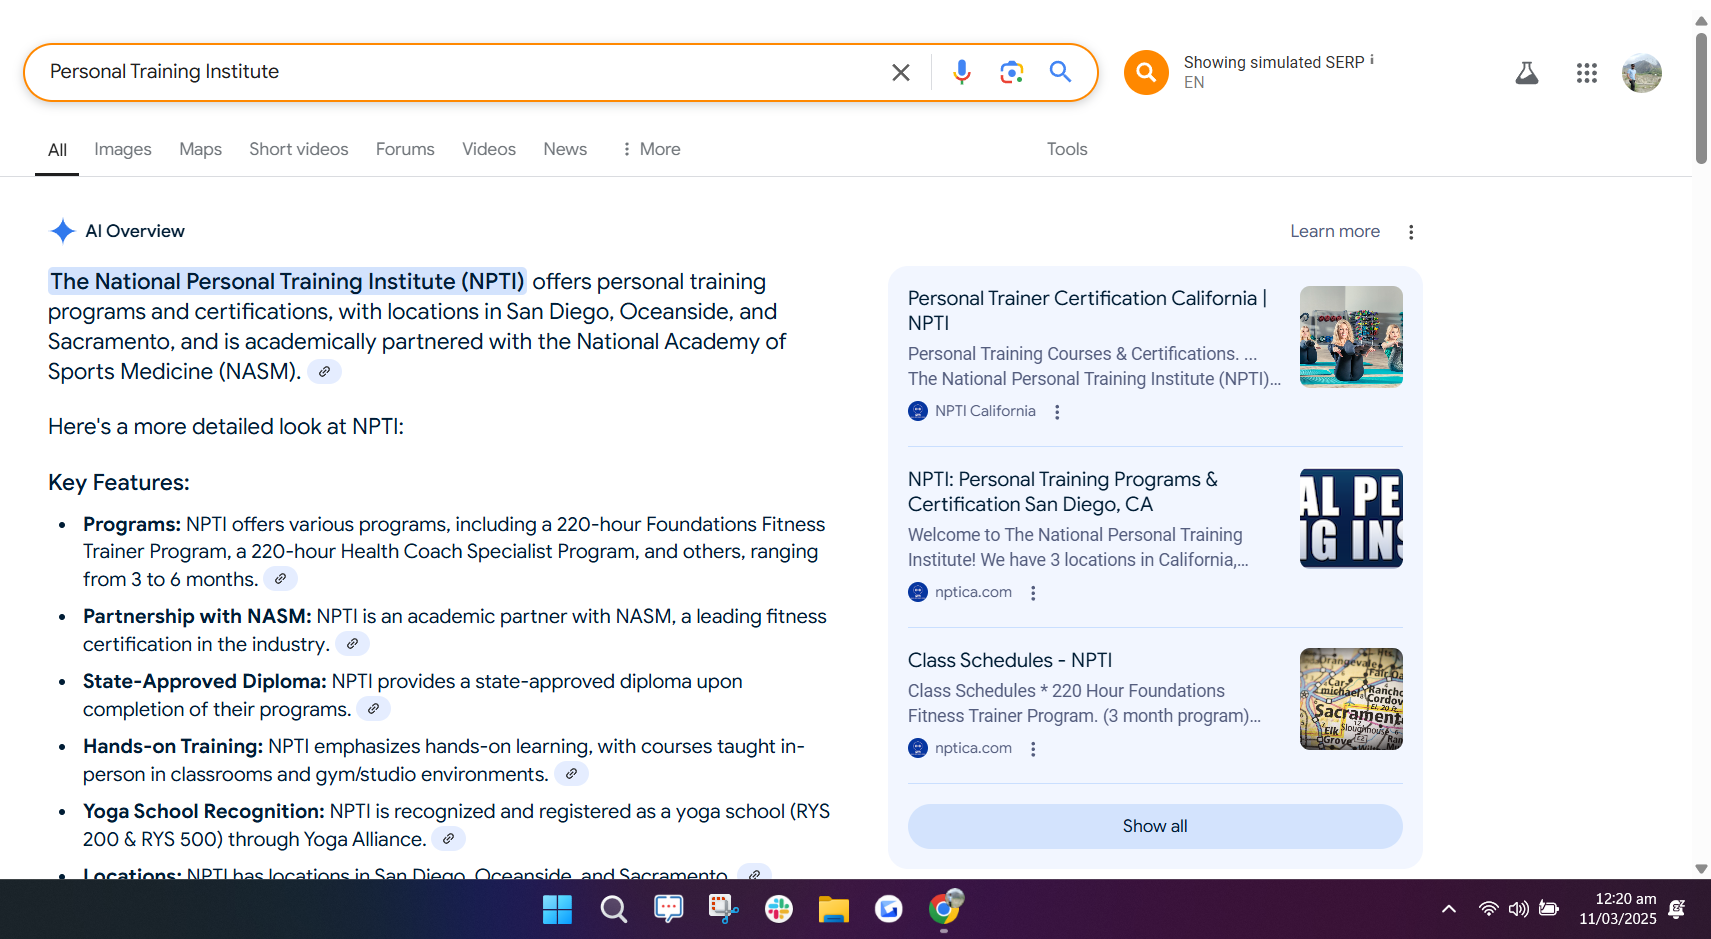Switch to the Short videos tab
Image resolution: width=1711 pixels, height=939 pixels.
point(299,149)
